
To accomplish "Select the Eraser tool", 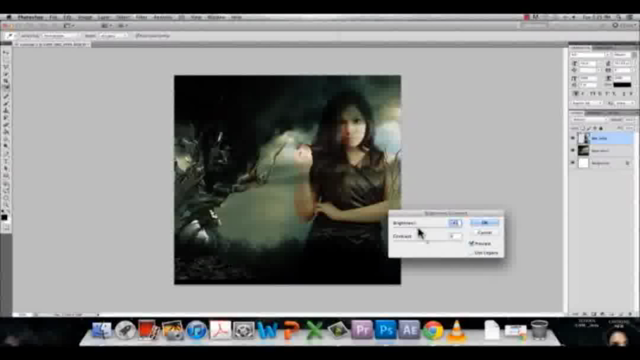I will pos(6,125).
